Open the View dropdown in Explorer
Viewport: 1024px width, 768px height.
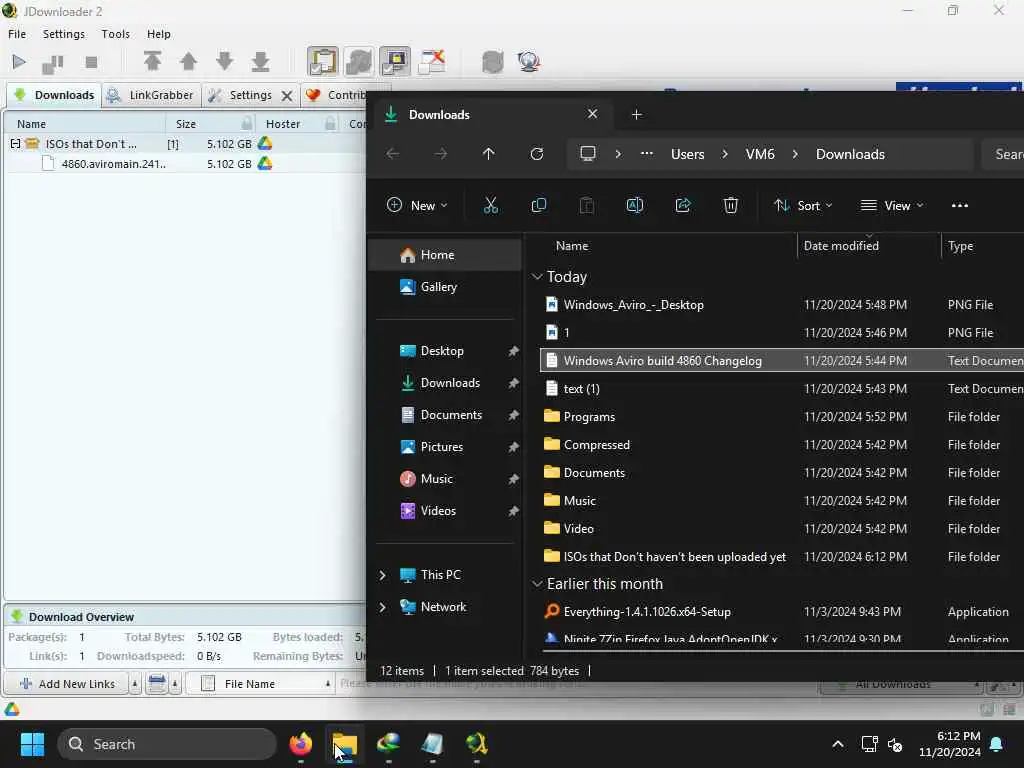[x=892, y=206]
